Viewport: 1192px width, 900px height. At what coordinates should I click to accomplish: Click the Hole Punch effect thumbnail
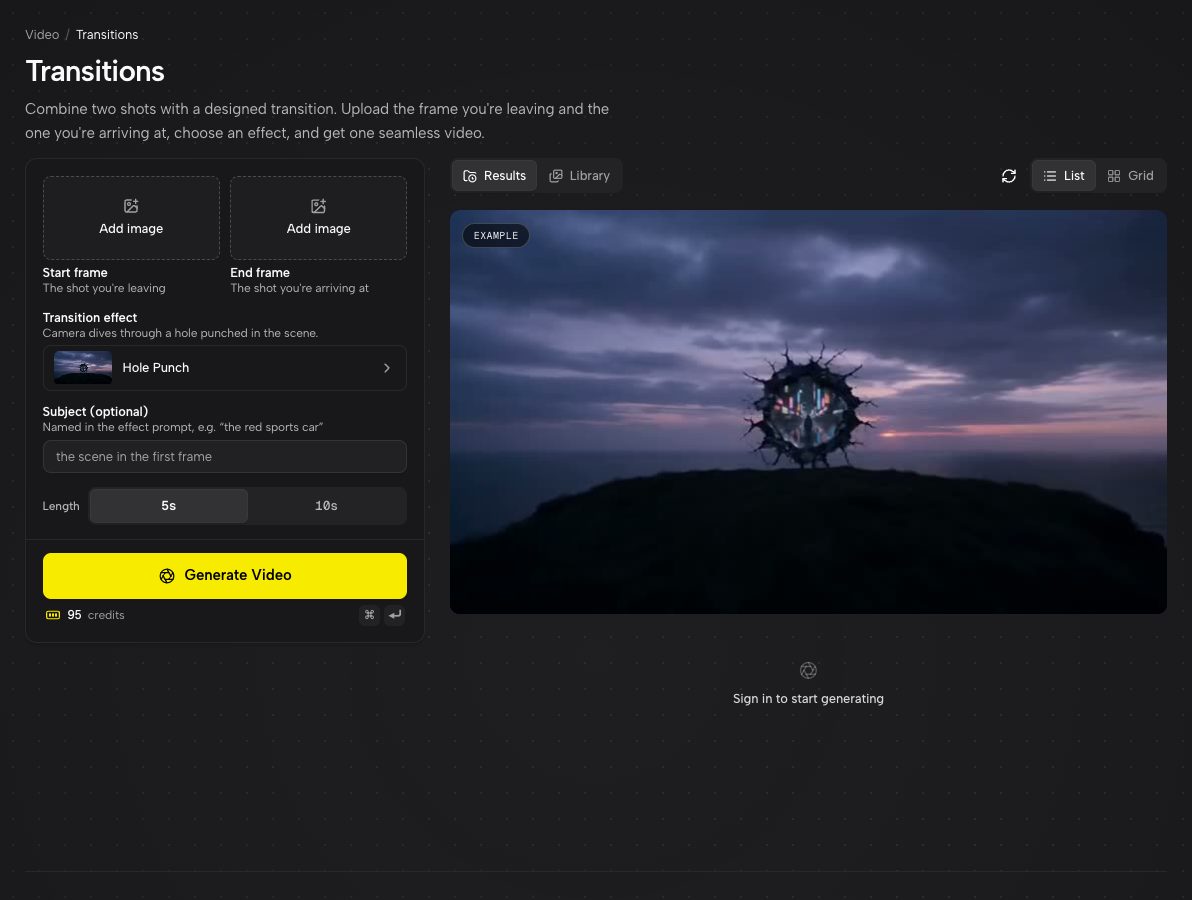tap(83, 368)
